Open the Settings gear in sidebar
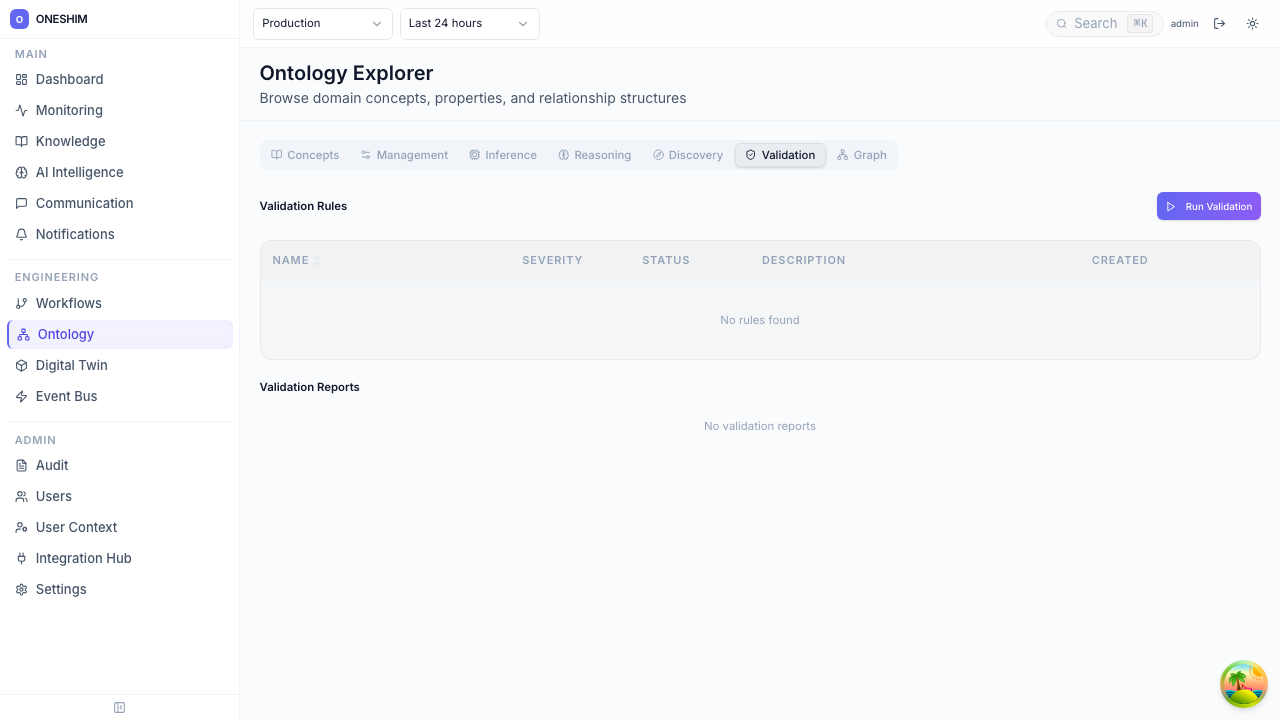Screen dimensions: 1280x720 (x=22, y=590)
